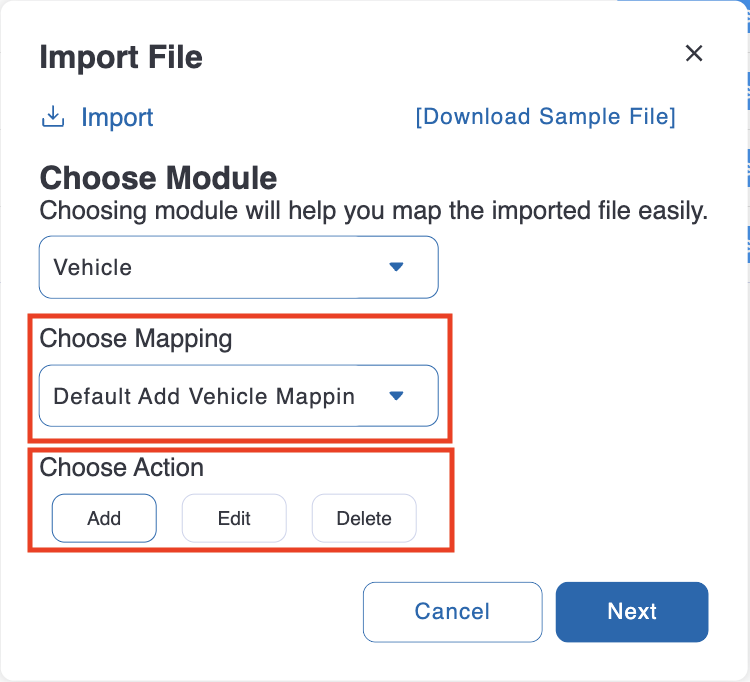750x682 pixels.
Task: Click the Choose Mapping label
Action: [x=136, y=339]
